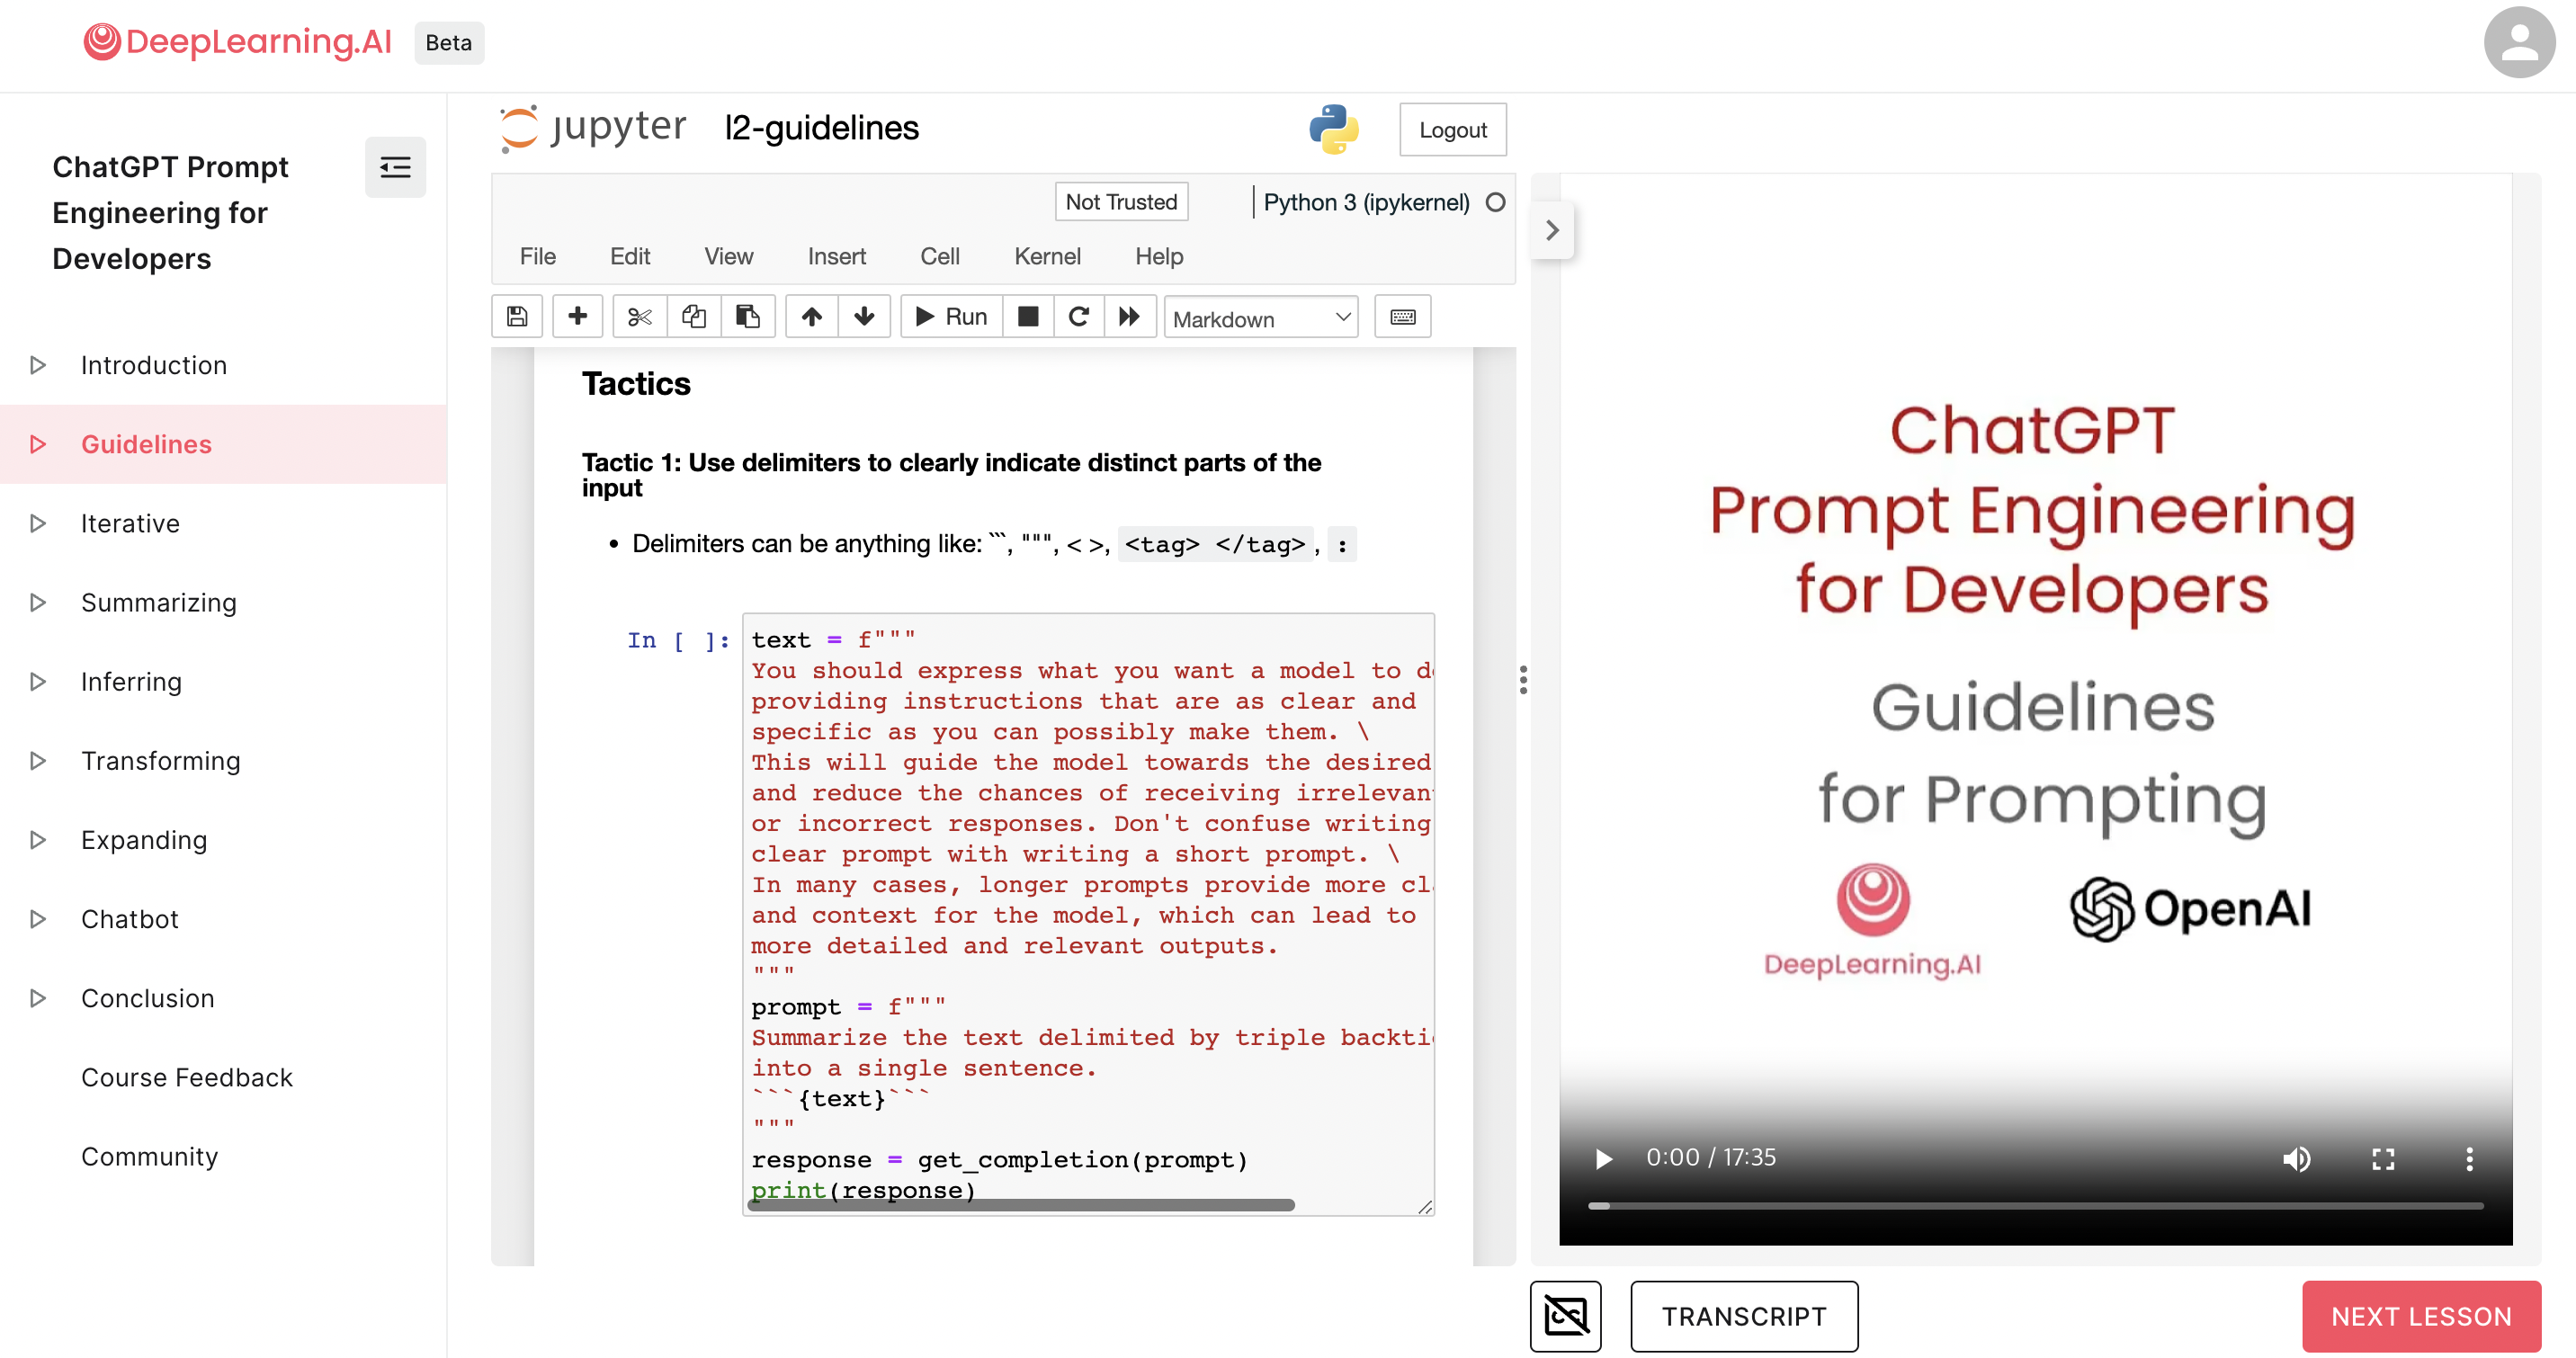
Task: Interrupt the kernel with stop icon
Action: click(x=1027, y=317)
